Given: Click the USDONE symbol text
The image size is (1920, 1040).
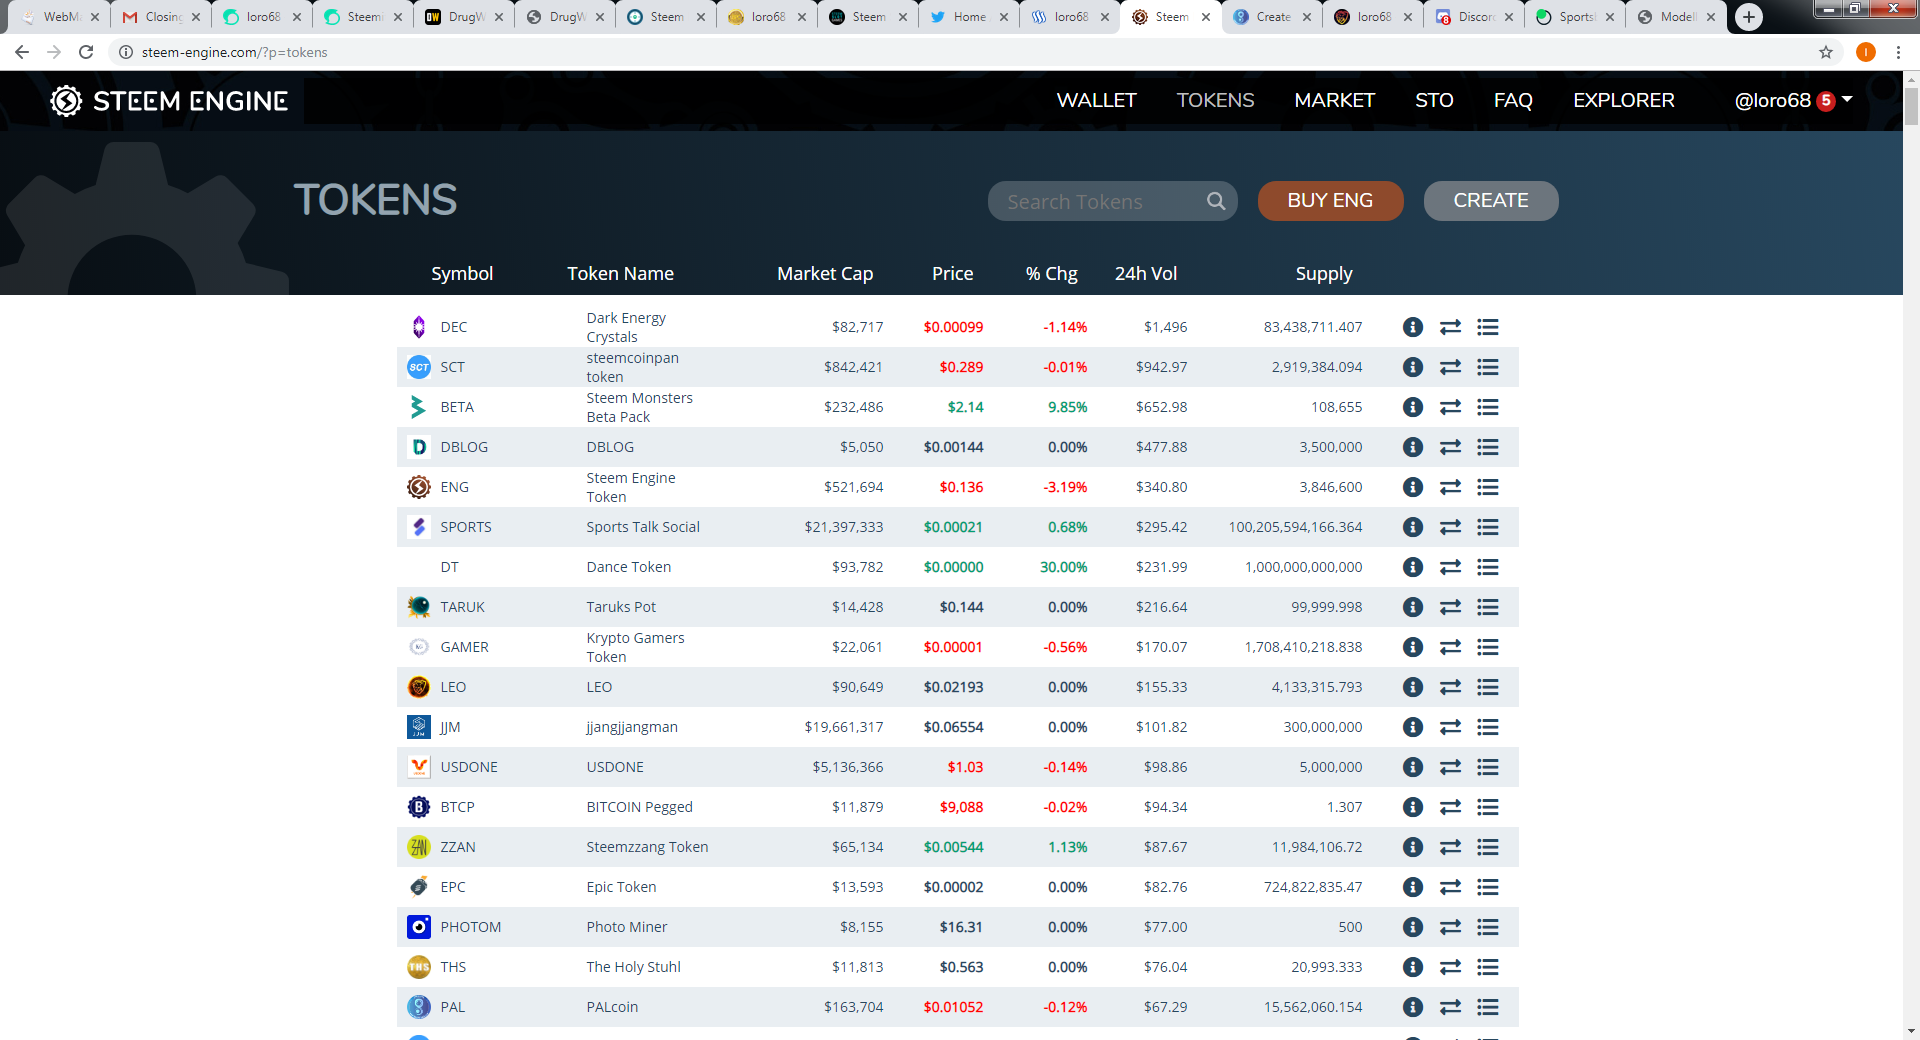Looking at the screenshot, I should (x=469, y=767).
